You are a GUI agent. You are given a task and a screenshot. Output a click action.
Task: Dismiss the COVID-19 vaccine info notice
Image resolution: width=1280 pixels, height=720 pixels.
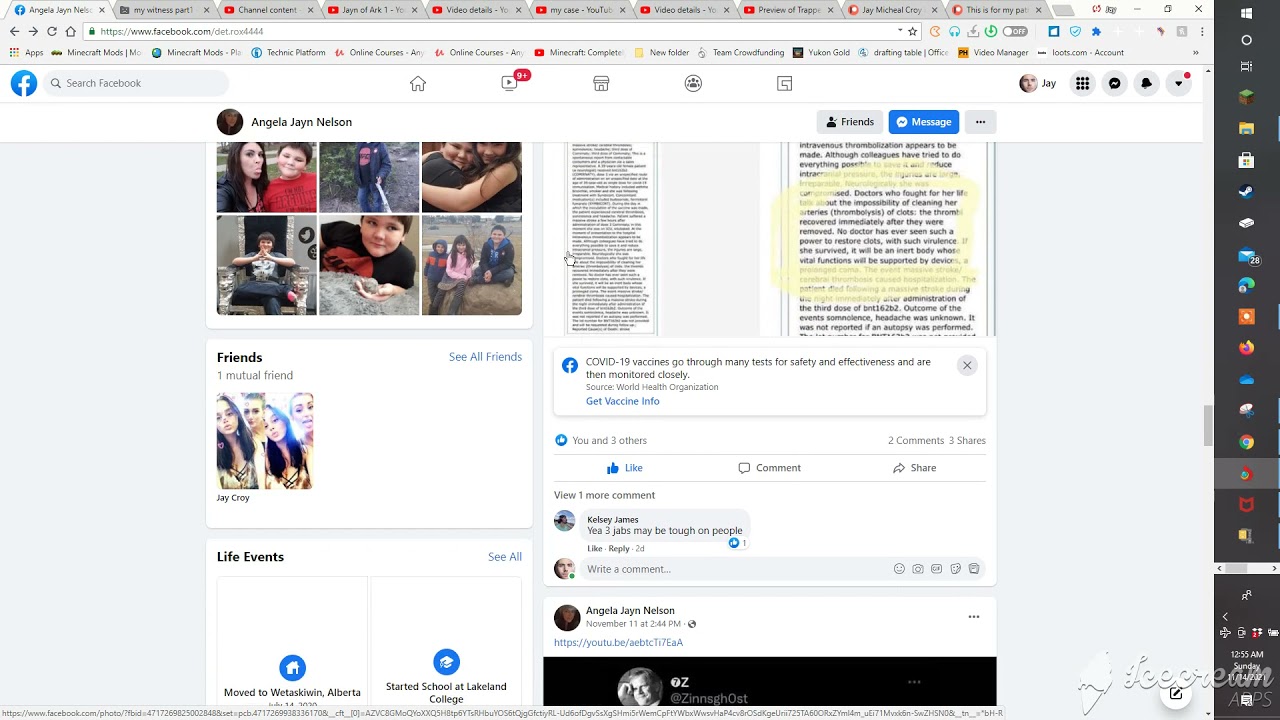[x=967, y=365]
